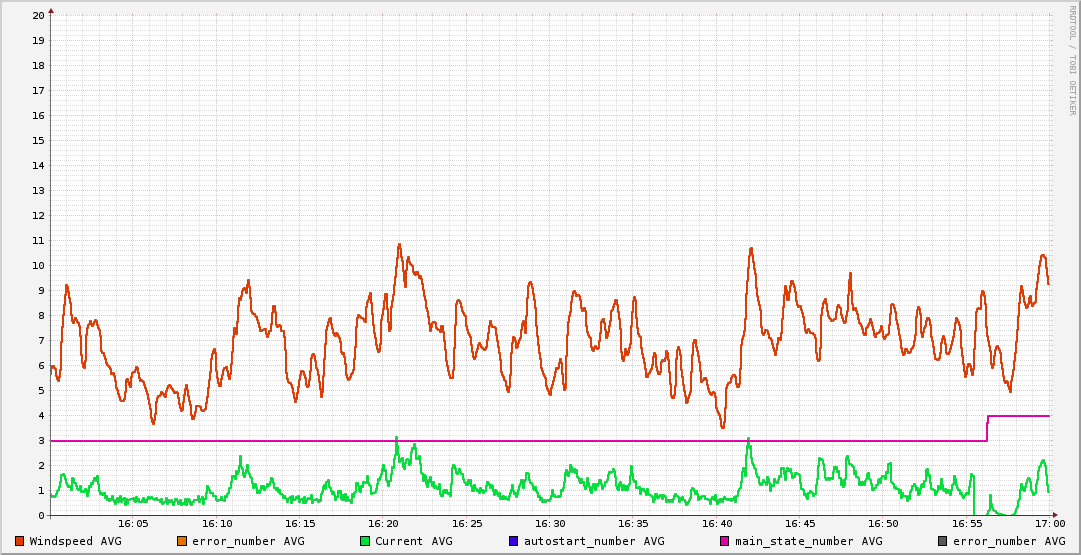The height and width of the screenshot is (555, 1081).
Task: Click the y-axis value 20 label
Action: tap(38, 16)
